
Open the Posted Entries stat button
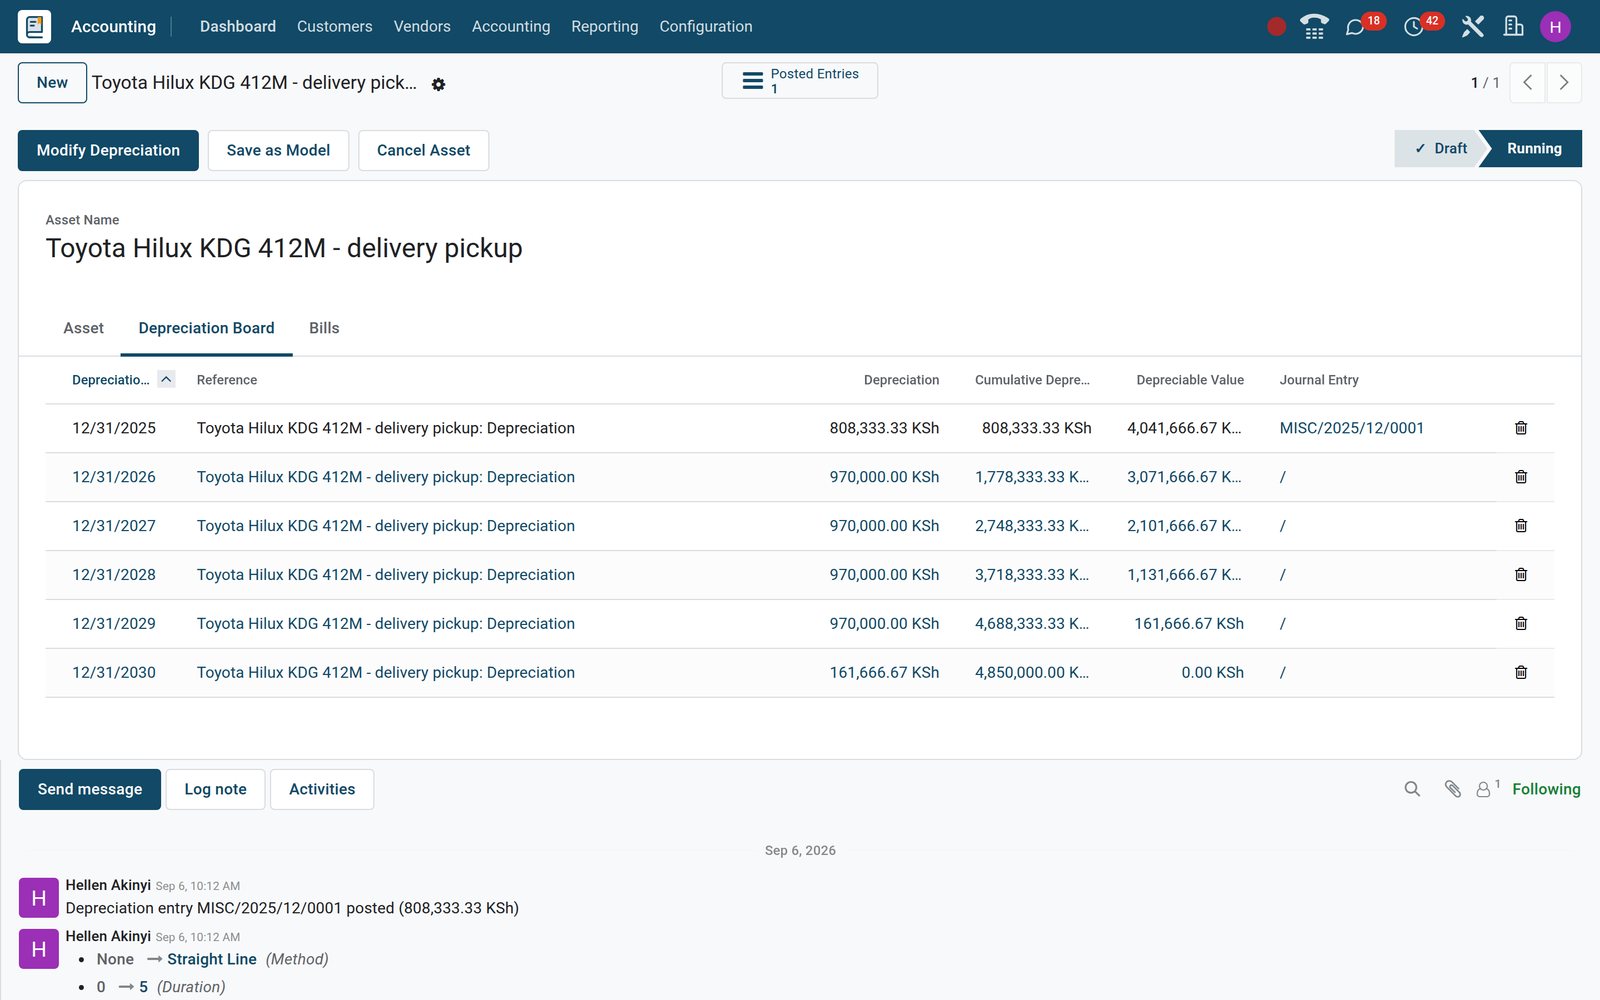coord(800,81)
